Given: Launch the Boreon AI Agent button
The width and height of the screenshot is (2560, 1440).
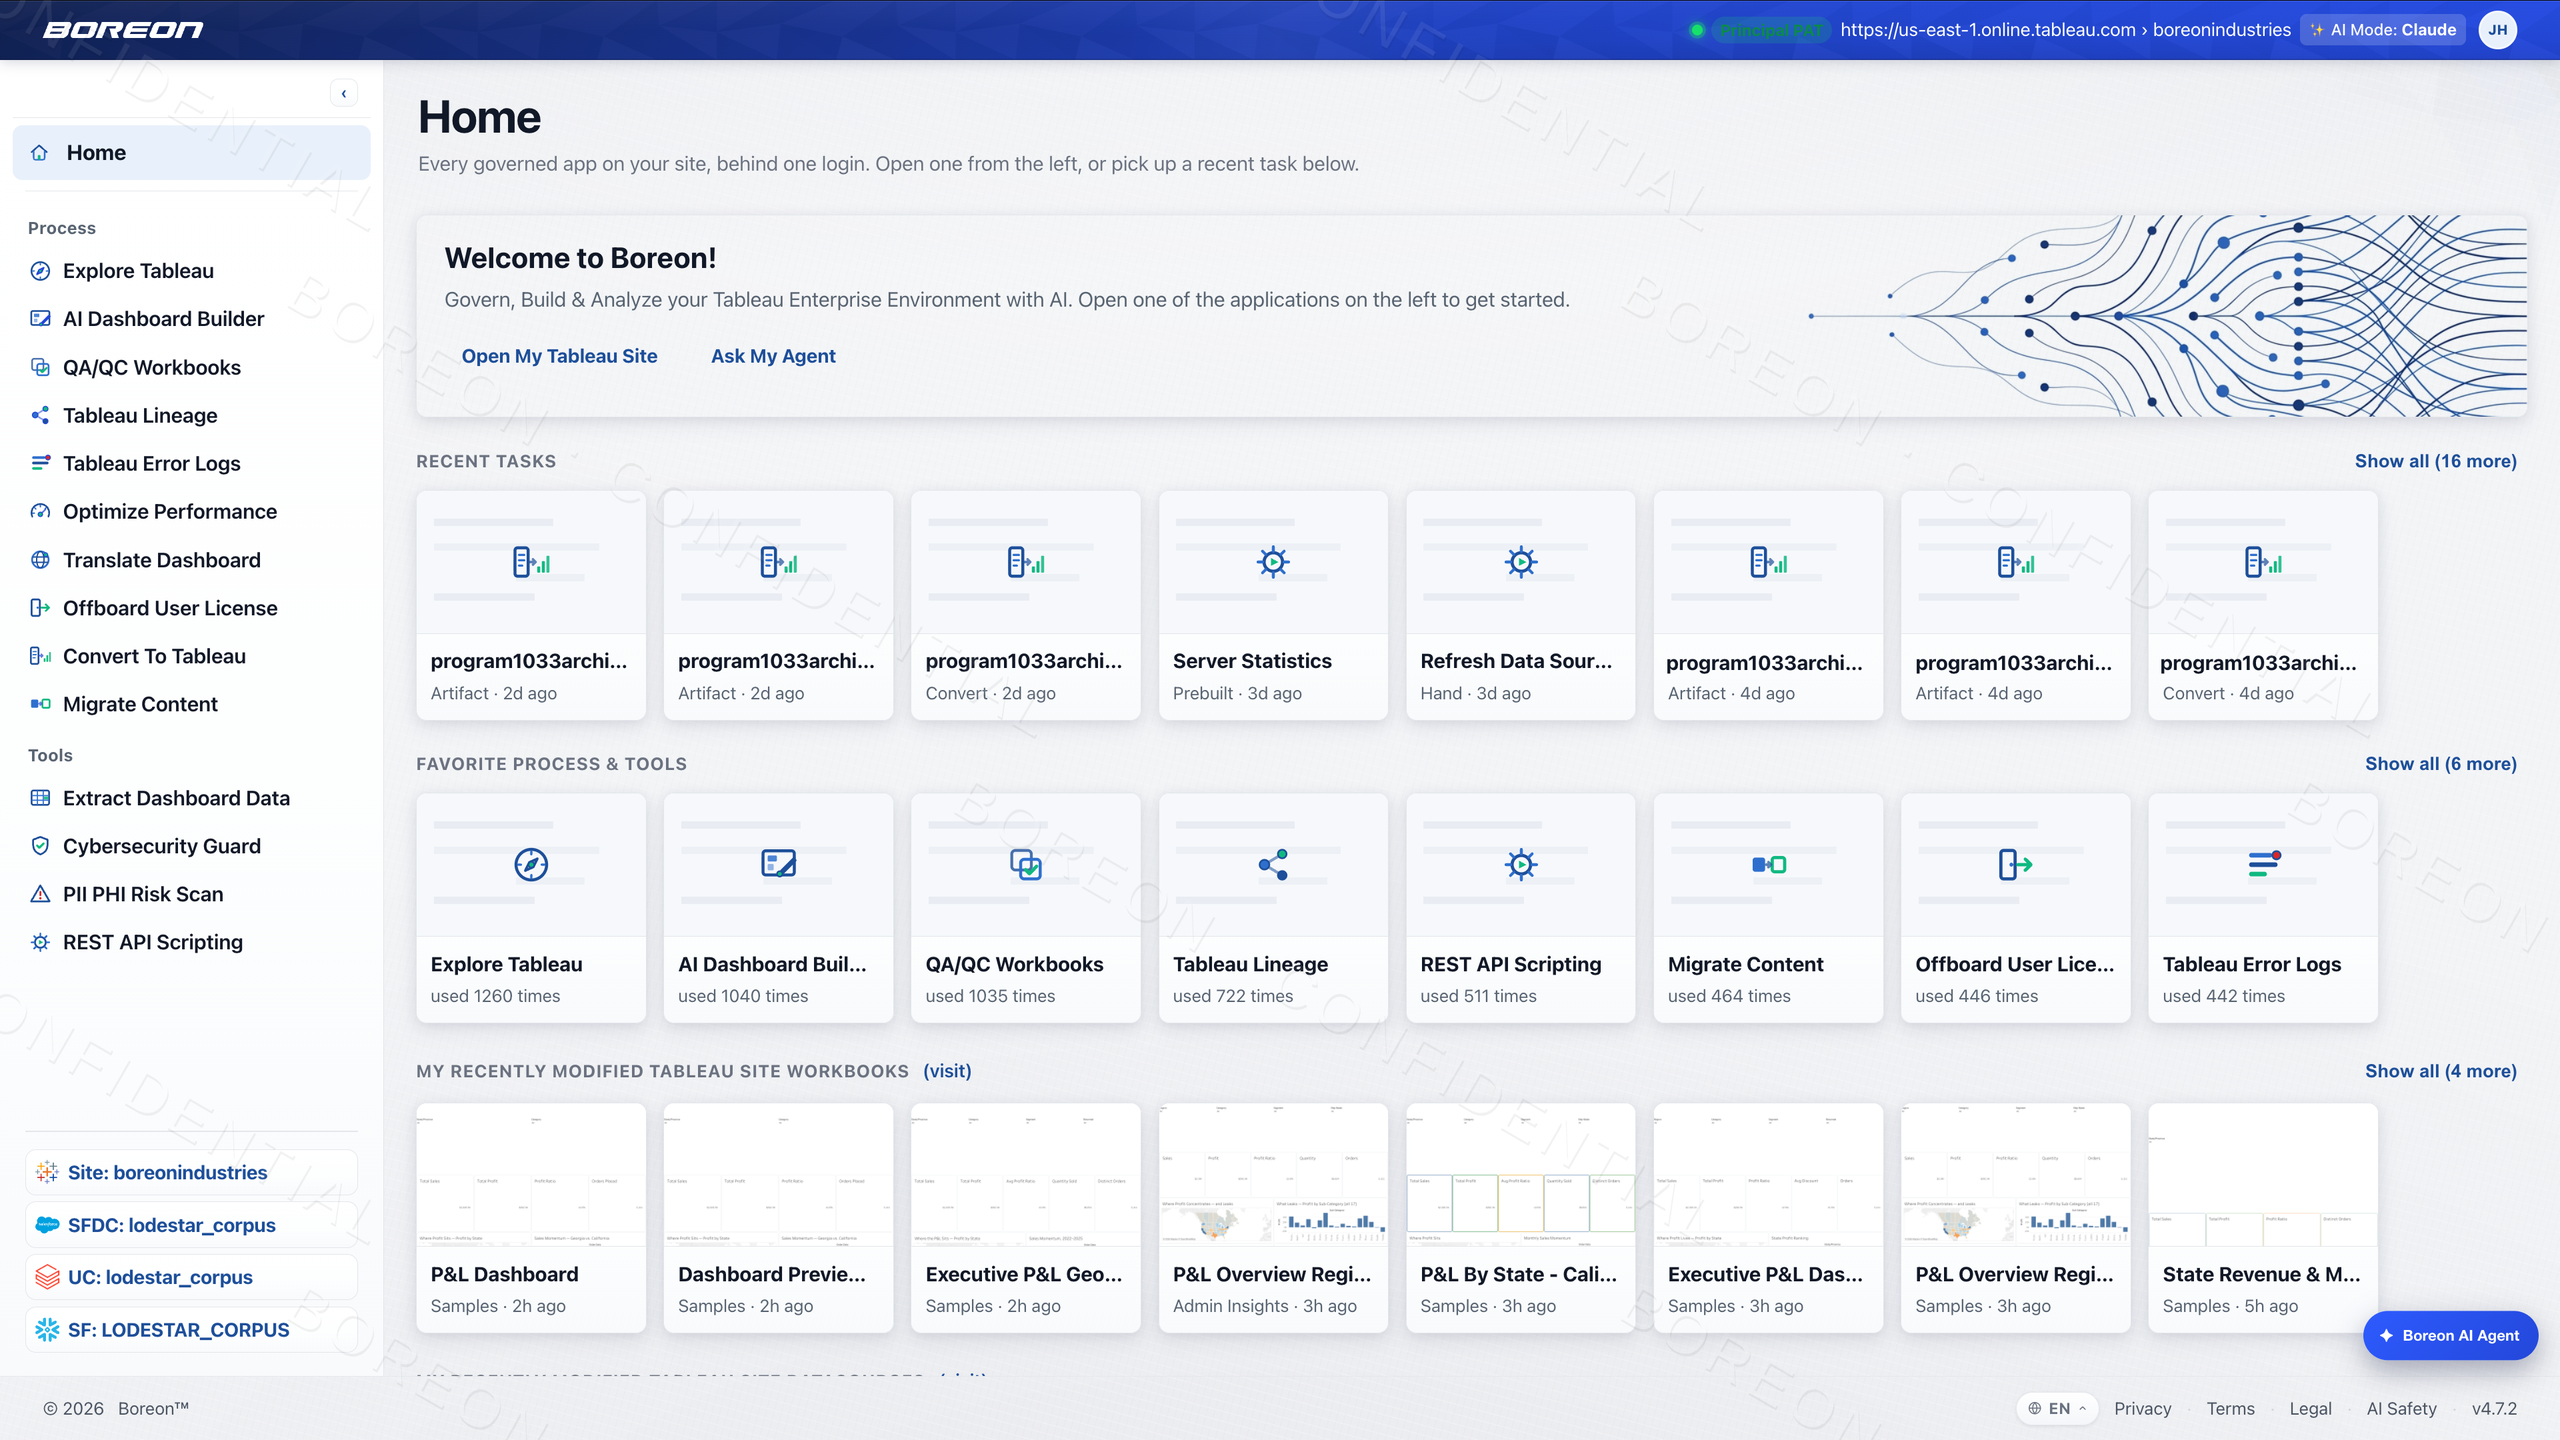Looking at the screenshot, I should (2450, 1336).
